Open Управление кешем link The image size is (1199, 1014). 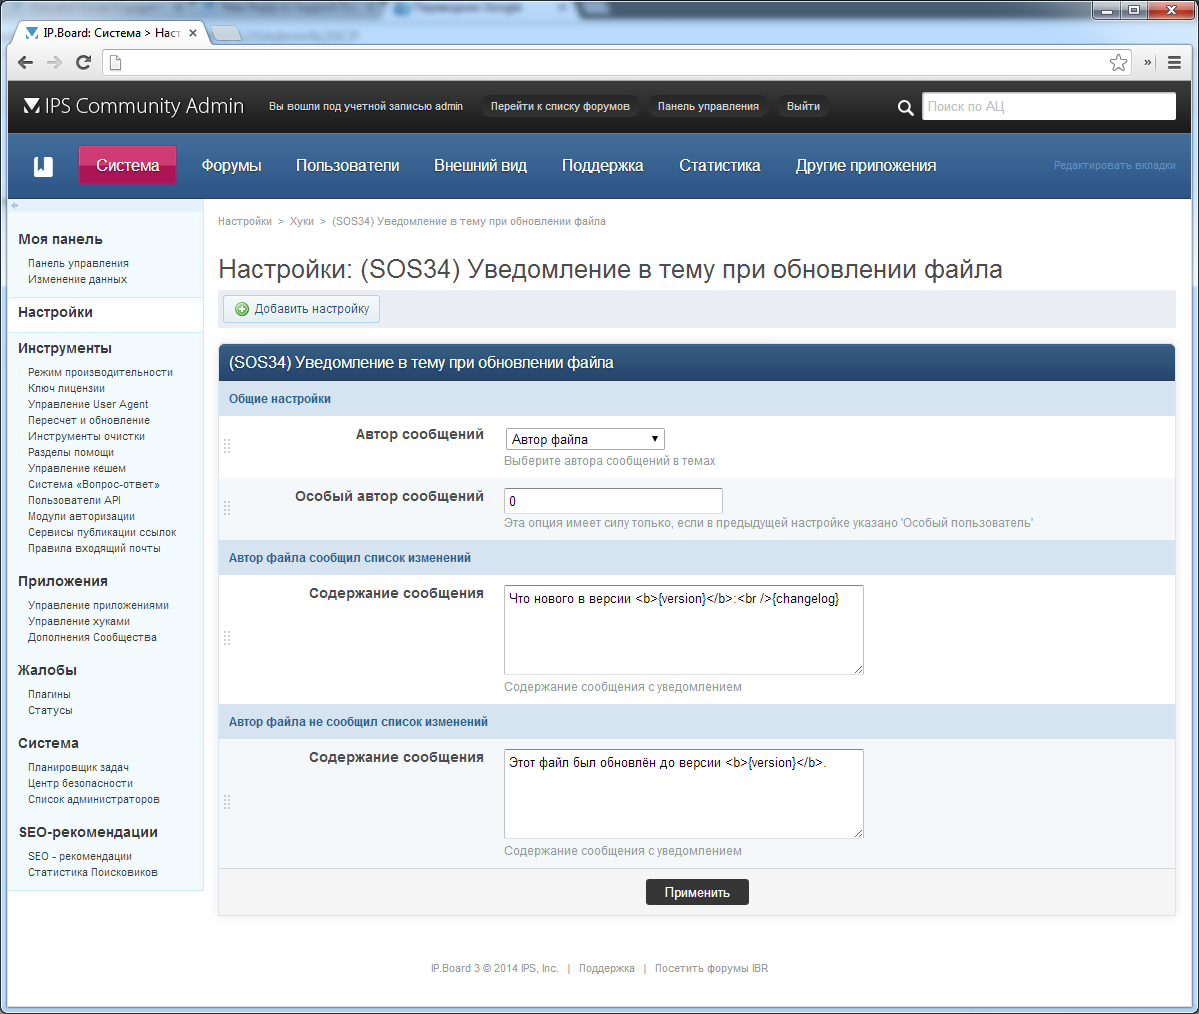click(x=76, y=469)
